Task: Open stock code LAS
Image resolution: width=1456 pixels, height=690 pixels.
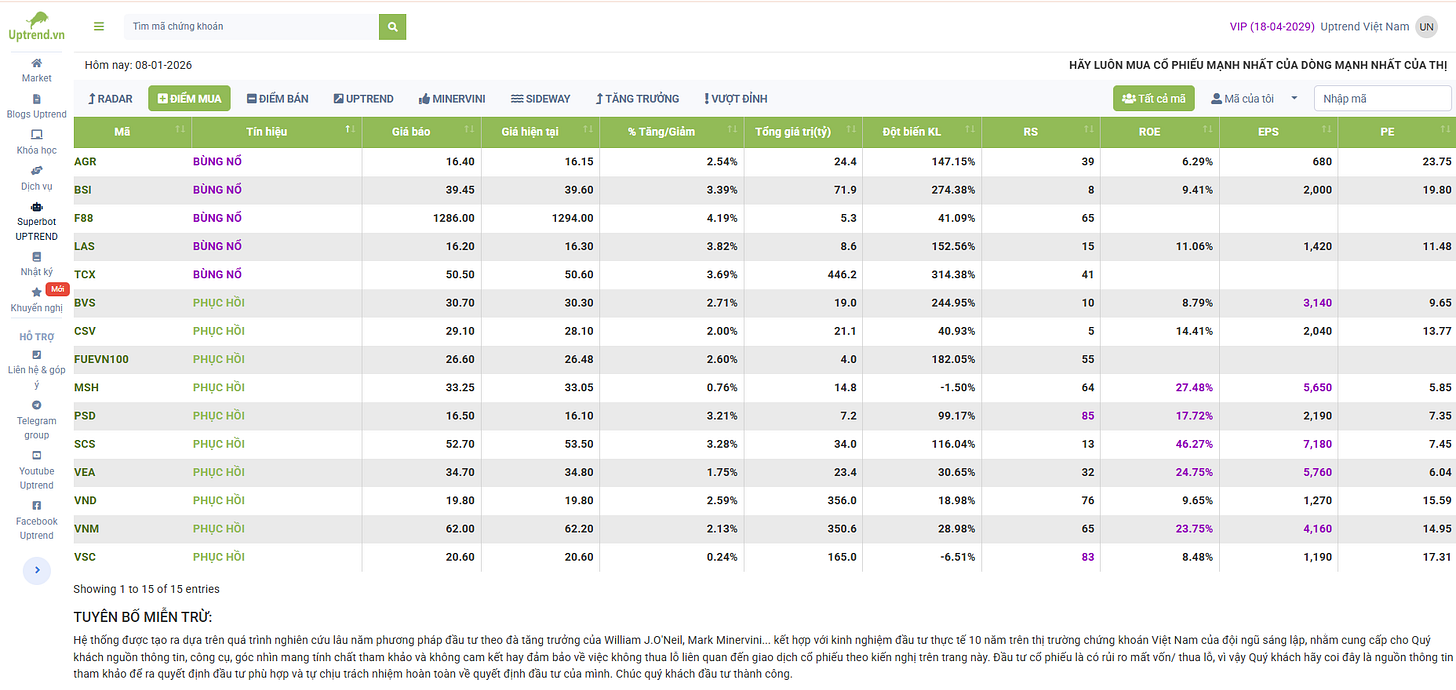Action: (84, 246)
